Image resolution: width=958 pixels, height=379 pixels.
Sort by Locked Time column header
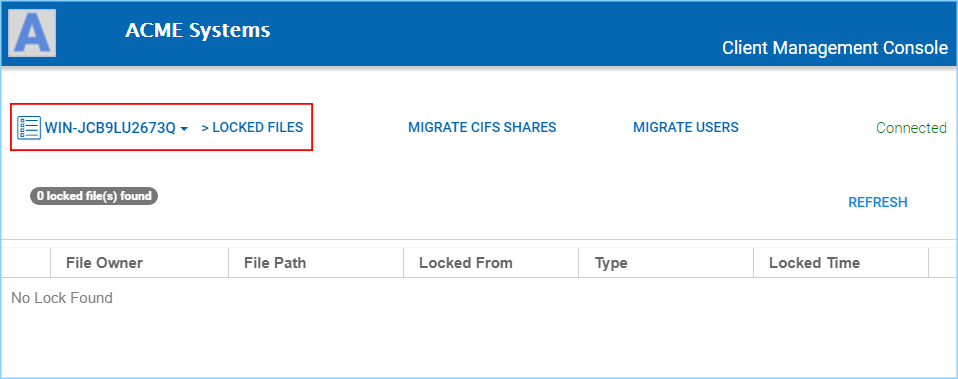coord(841,263)
